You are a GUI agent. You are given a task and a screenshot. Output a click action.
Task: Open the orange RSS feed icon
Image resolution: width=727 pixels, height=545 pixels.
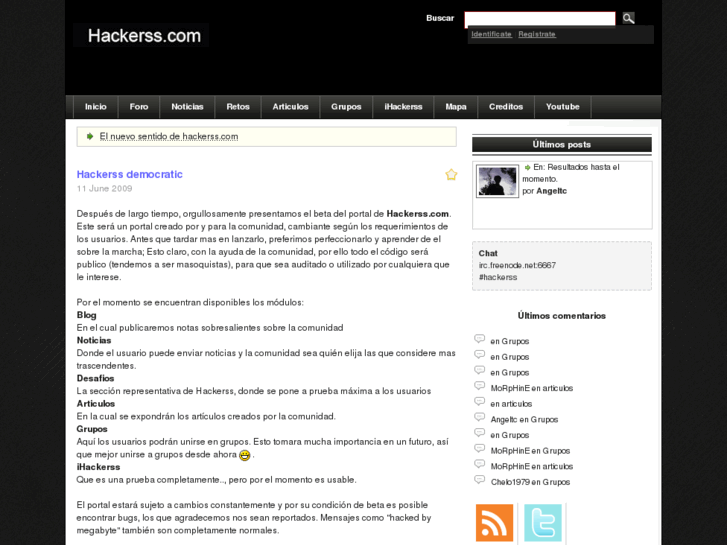click(x=494, y=523)
